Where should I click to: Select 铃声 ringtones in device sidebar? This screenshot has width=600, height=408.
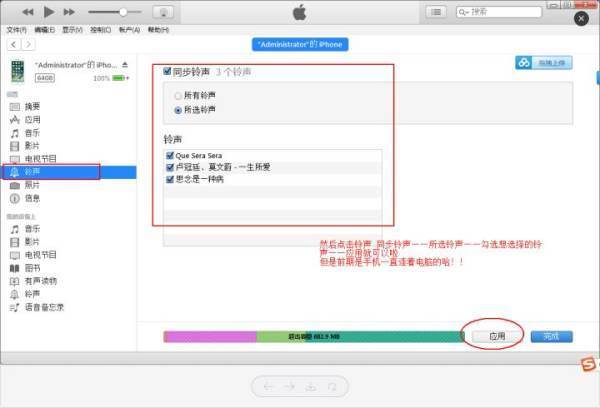(x=33, y=172)
